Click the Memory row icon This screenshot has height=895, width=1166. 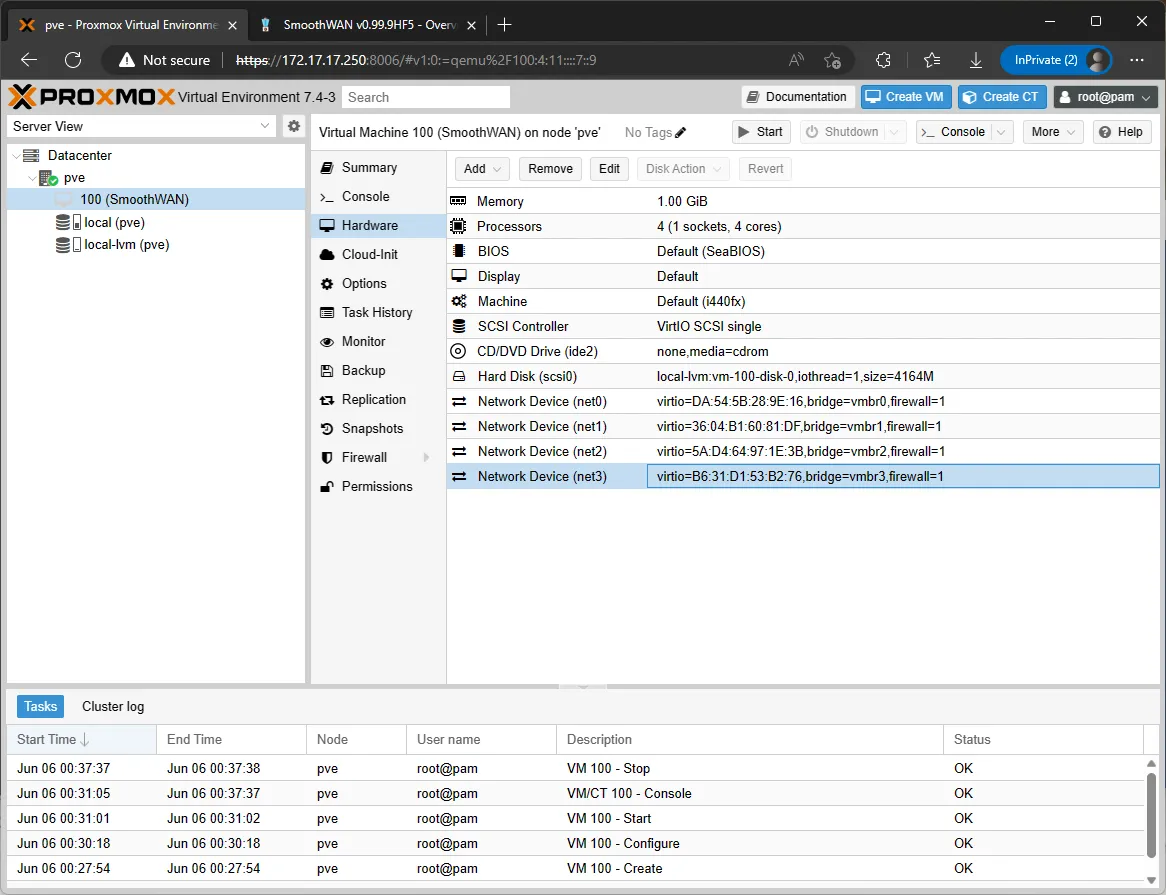point(459,201)
